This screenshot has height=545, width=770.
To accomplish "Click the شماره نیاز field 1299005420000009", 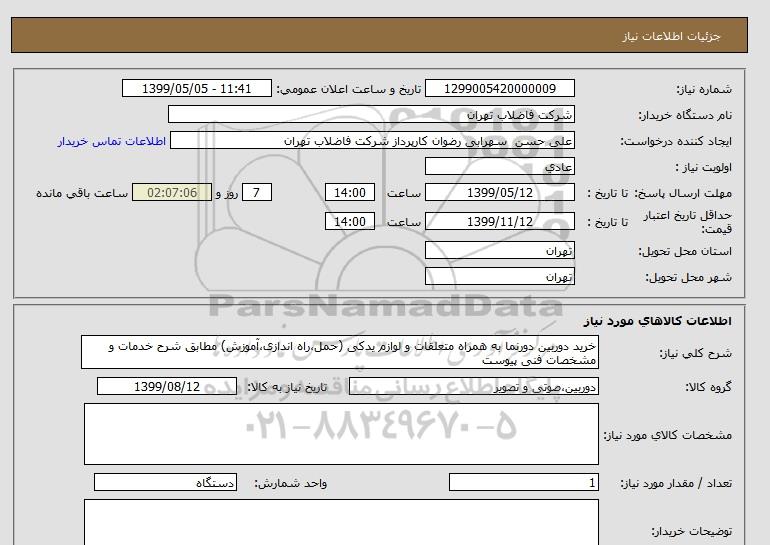I will (x=499, y=88).
